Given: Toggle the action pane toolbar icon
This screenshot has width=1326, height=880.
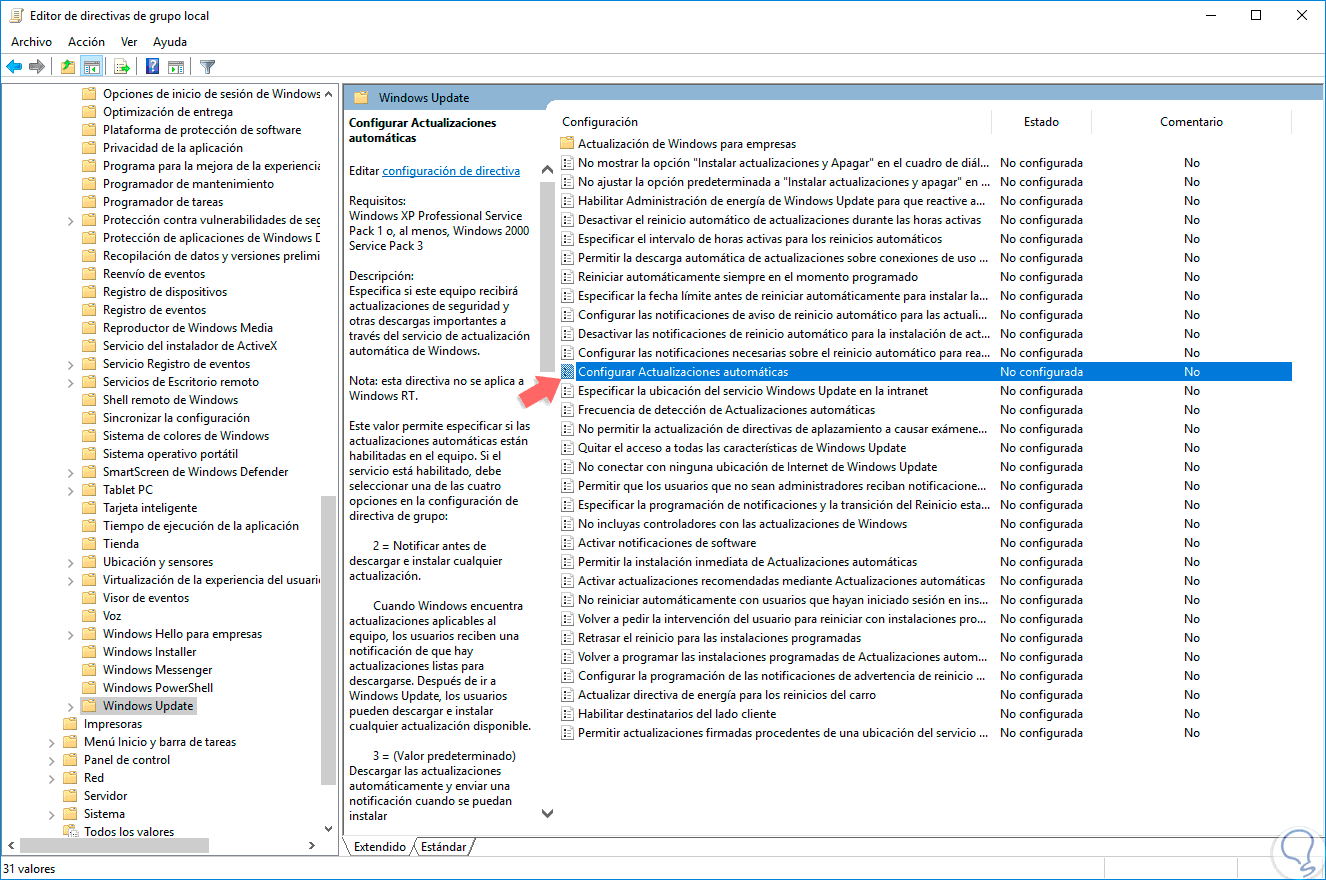Looking at the screenshot, I should pyautogui.click(x=176, y=67).
